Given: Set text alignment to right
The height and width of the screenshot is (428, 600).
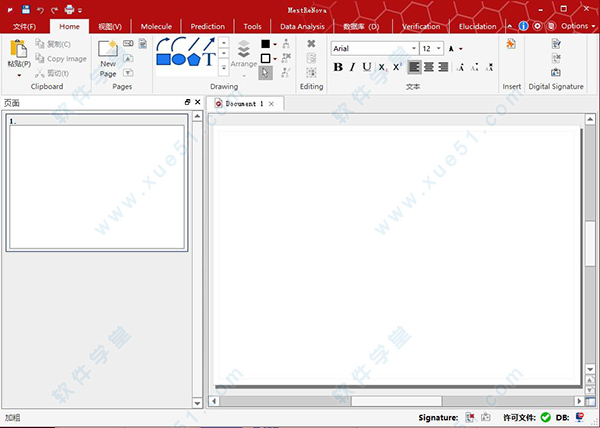Looking at the screenshot, I should pyautogui.click(x=443, y=67).
